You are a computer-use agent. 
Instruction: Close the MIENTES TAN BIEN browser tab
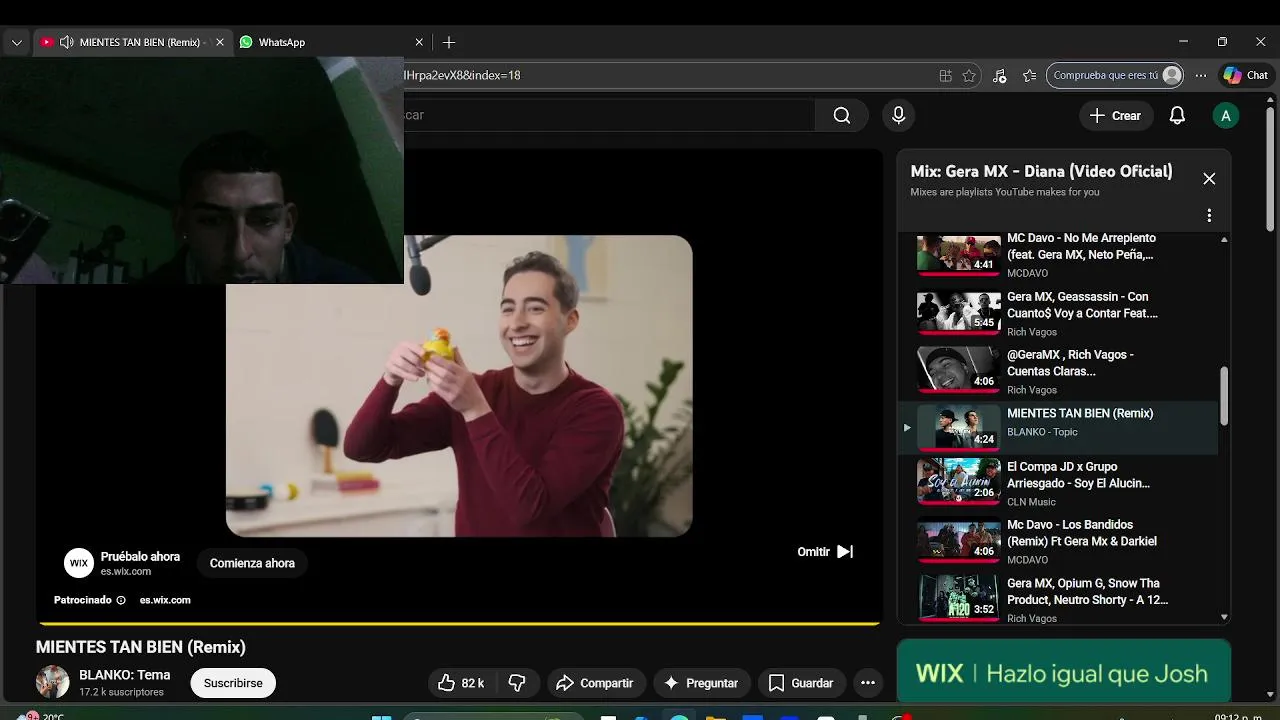click(220, 42)
